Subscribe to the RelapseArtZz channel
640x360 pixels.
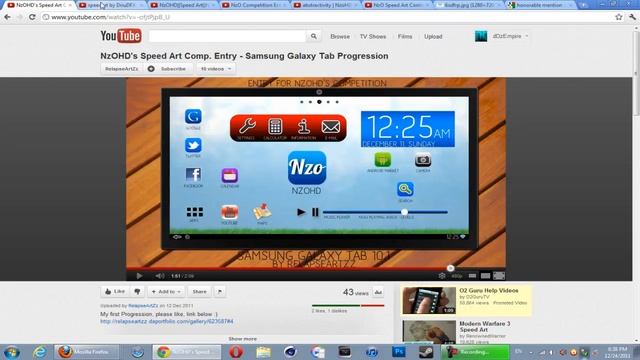168,69
